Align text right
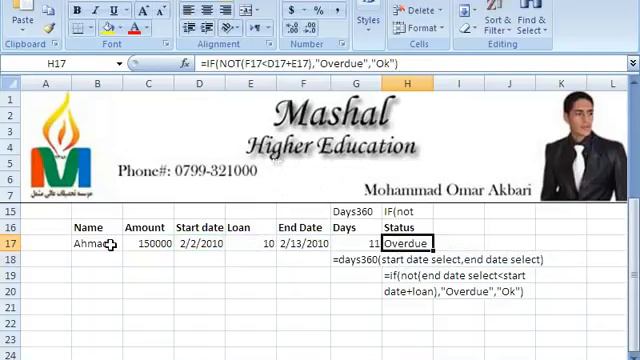 pyautogui.click(x=226, y=10)
